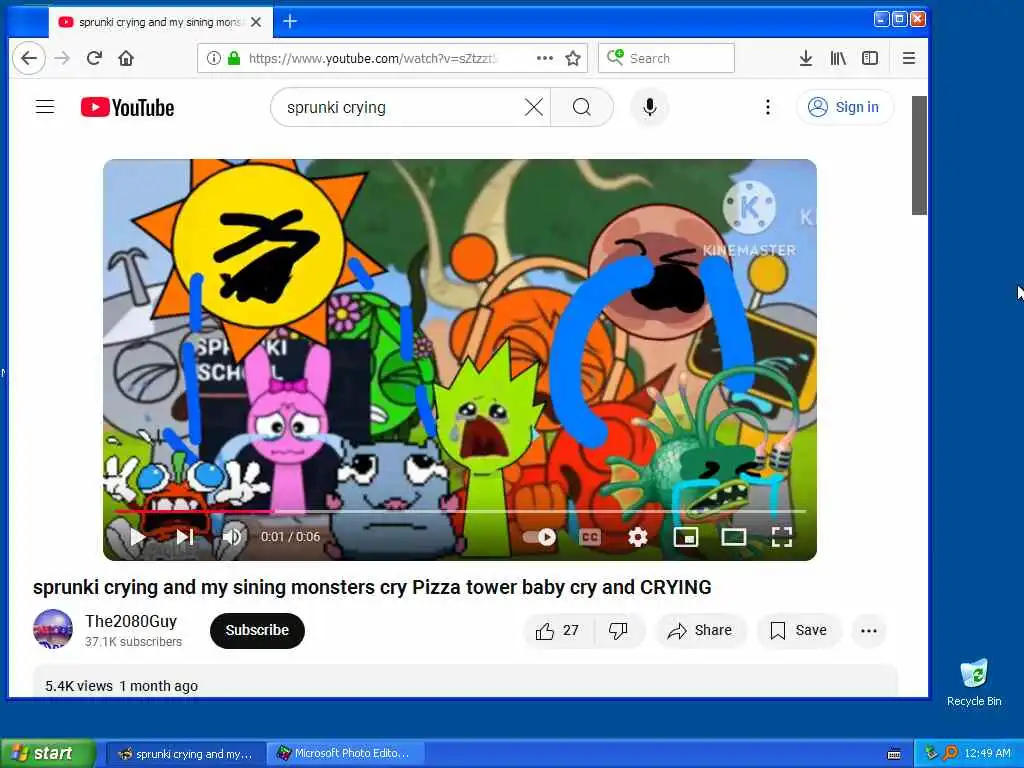Image resolution: width=1024 pixels, height=768 pixels.
Task: Dislike the video with thumbs down
Action: [x=618, y=630]
